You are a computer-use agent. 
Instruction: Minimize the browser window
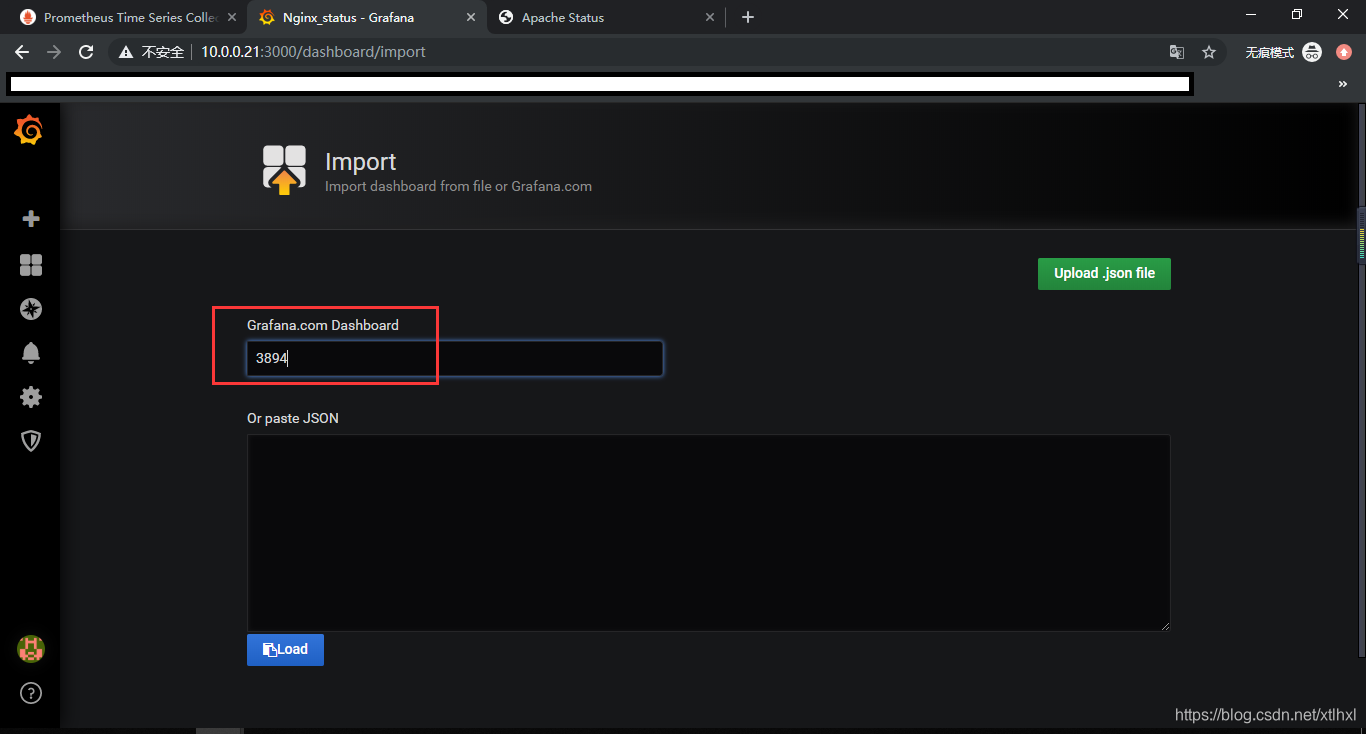[x=1250, y=15]
